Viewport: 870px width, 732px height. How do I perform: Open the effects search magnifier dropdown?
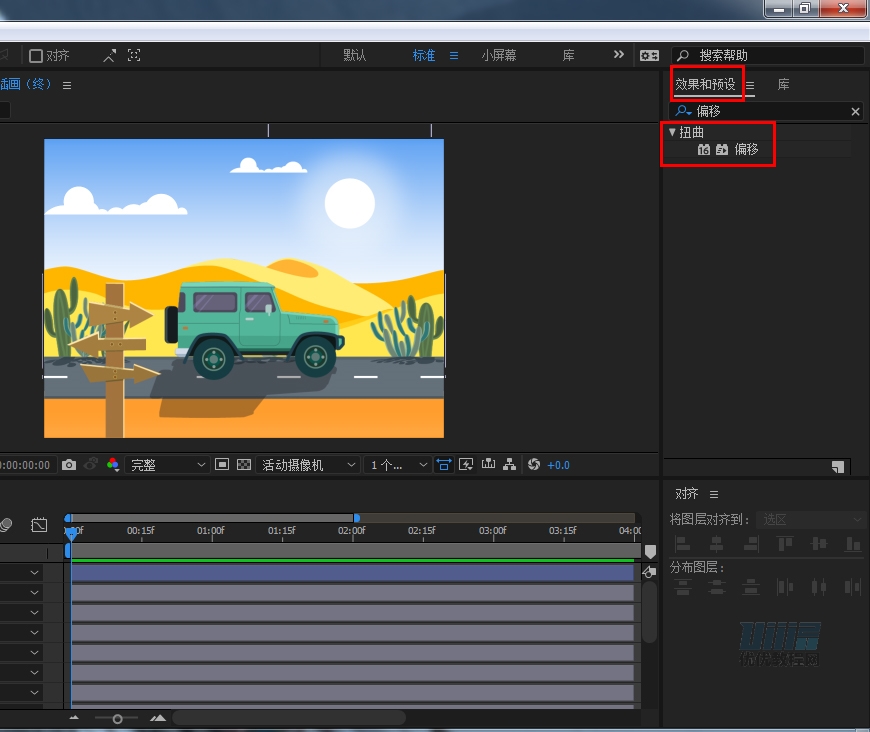tap(683, 110)
